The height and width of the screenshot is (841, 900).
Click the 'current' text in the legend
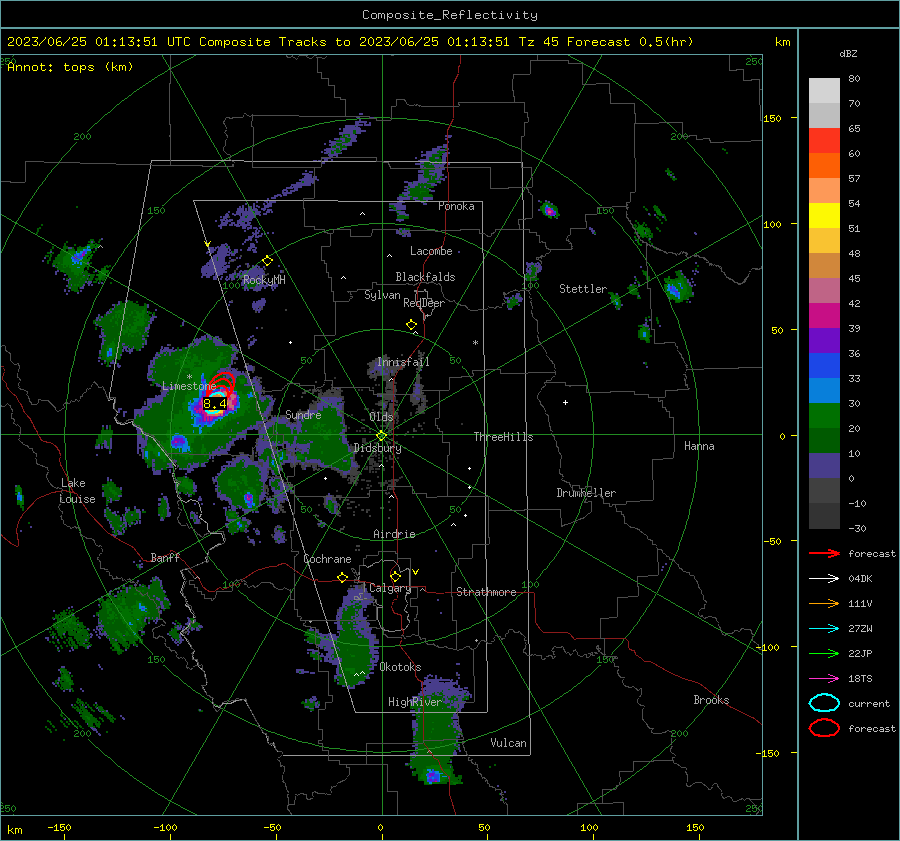[x=869, y=703]
